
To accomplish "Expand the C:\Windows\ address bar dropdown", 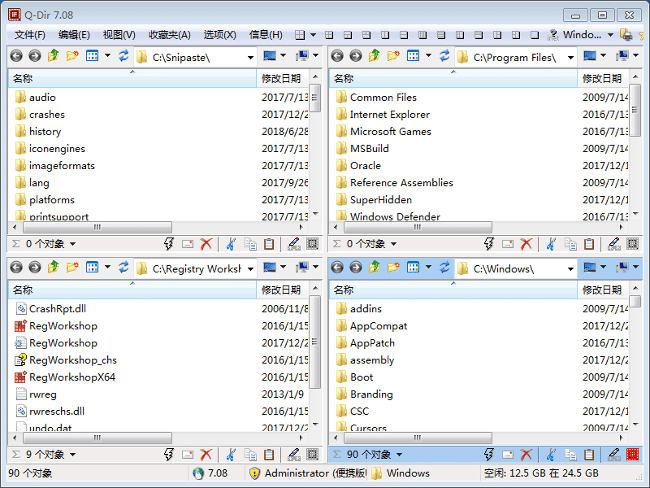I will click(x=569, y=268).
